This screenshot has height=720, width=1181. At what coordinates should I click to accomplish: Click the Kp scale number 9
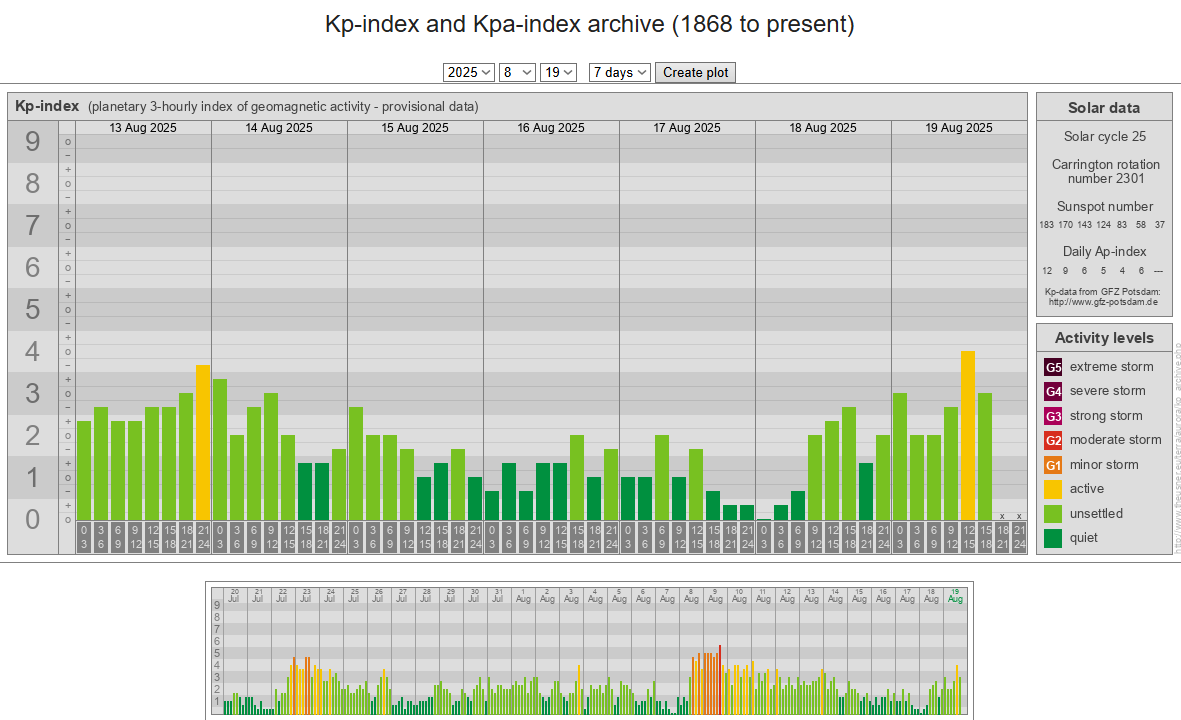point(32,142)
